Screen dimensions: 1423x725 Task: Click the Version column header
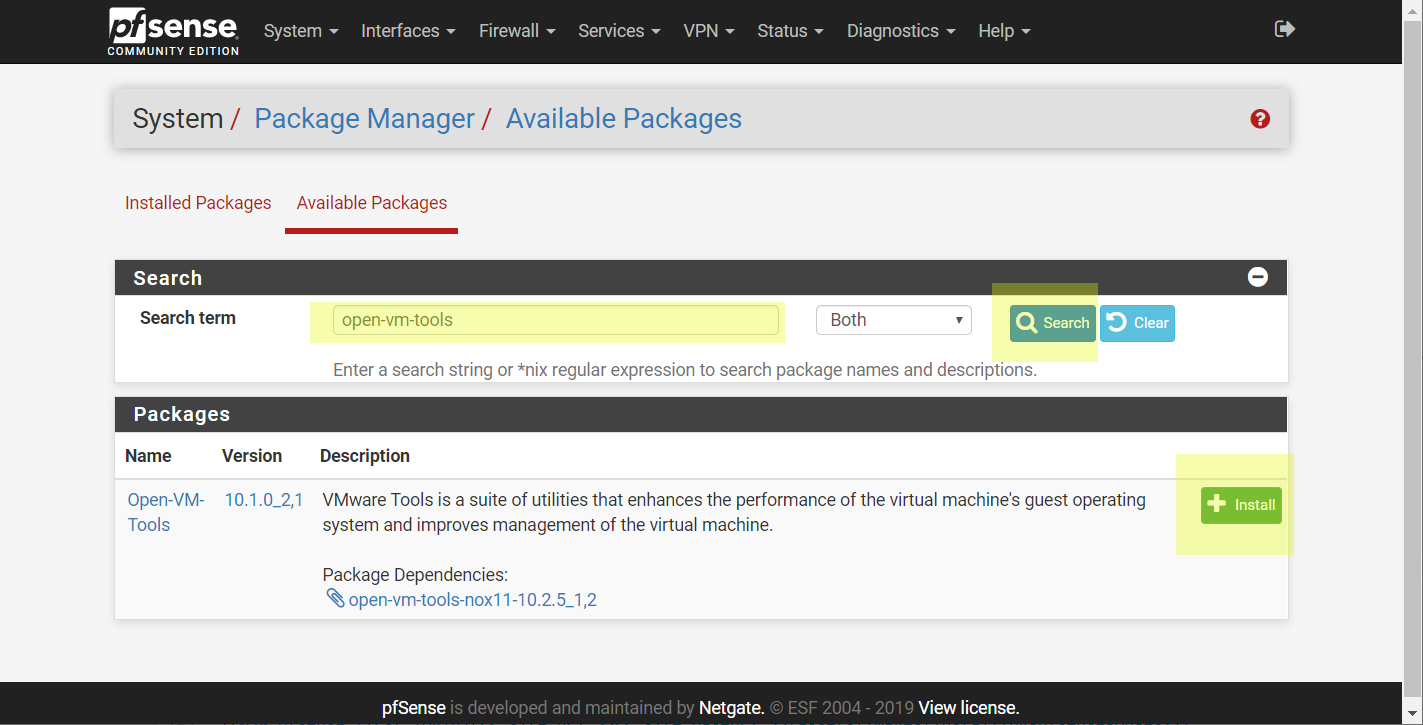coord(252,456)
